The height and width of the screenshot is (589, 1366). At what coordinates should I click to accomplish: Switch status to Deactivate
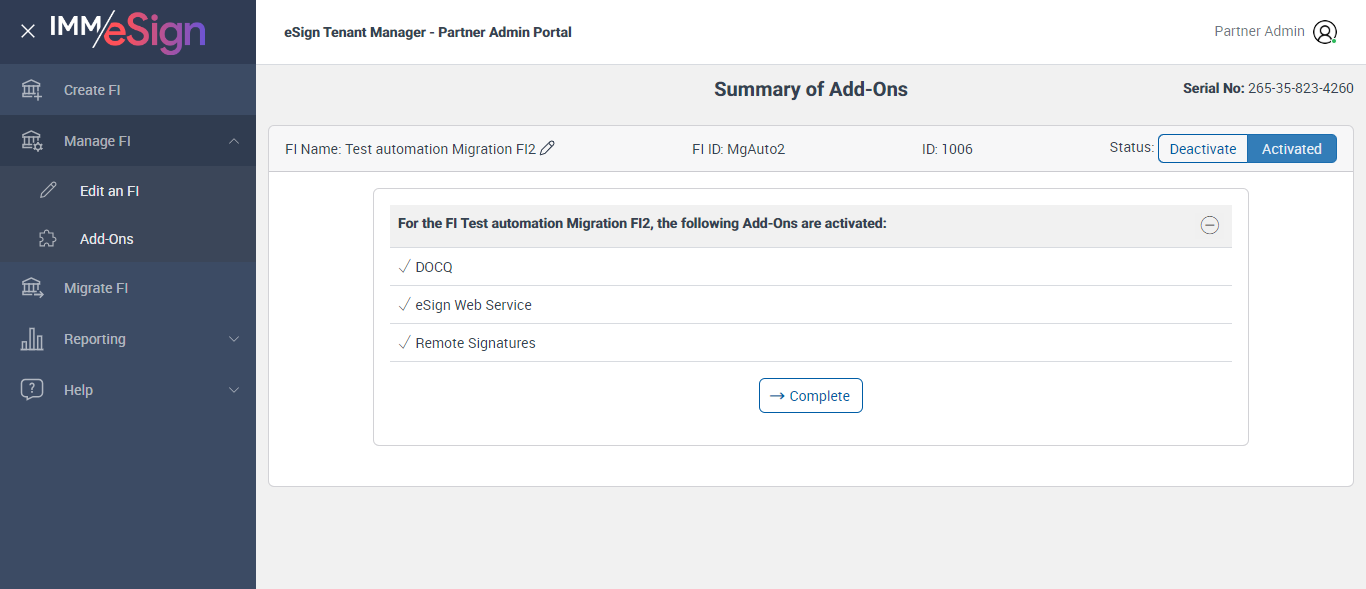1203,149
